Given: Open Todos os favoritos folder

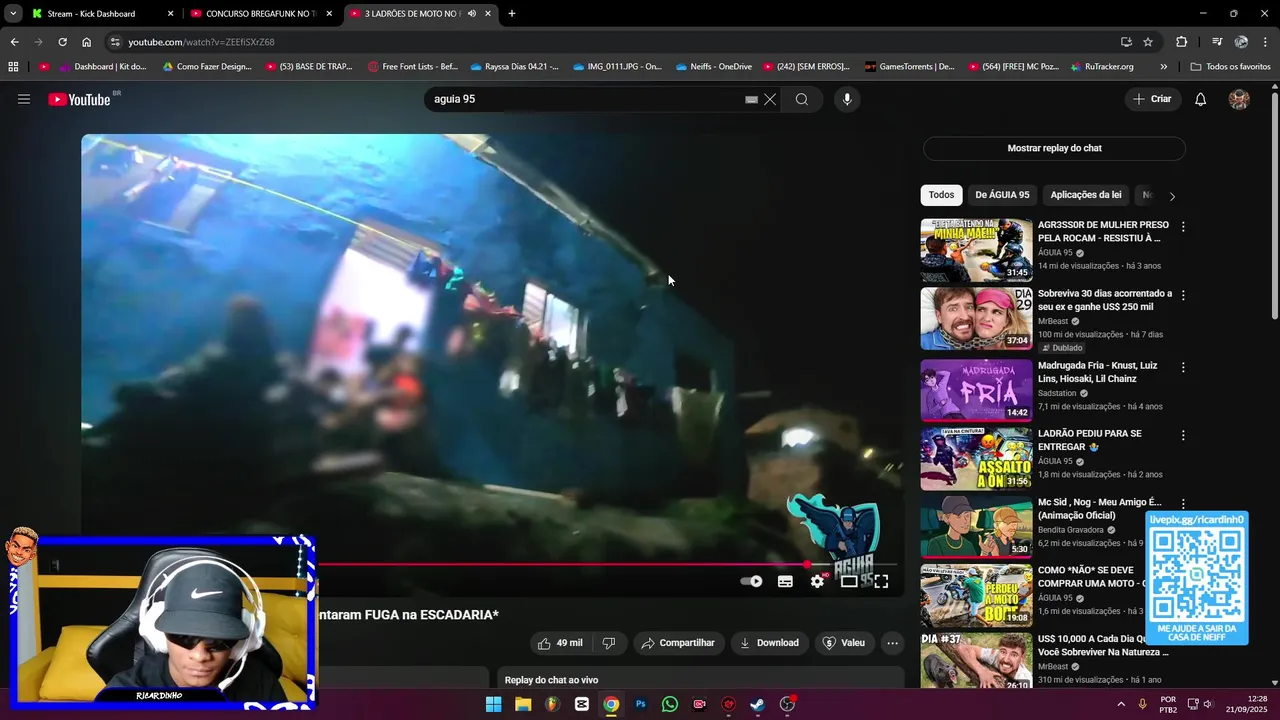Looking at the screenshot, I should [x=1230, y=67].
